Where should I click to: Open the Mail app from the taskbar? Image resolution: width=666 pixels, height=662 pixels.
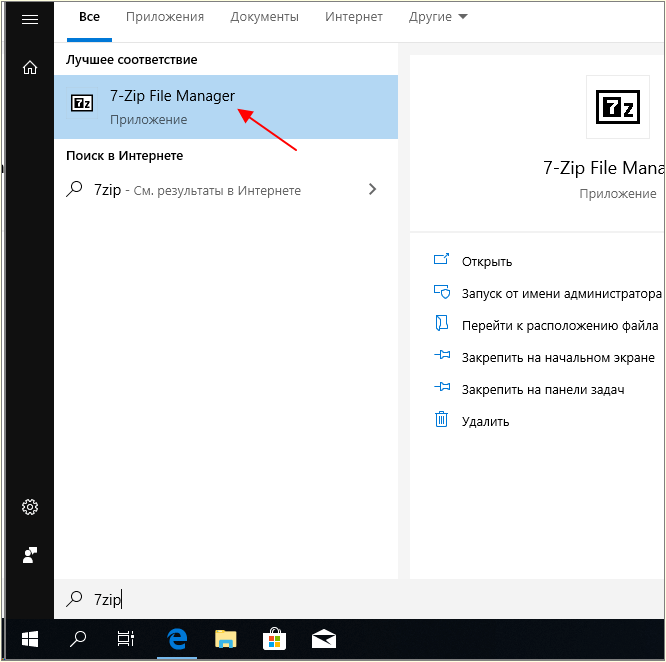pyautogui.click(x=324, y=639)
